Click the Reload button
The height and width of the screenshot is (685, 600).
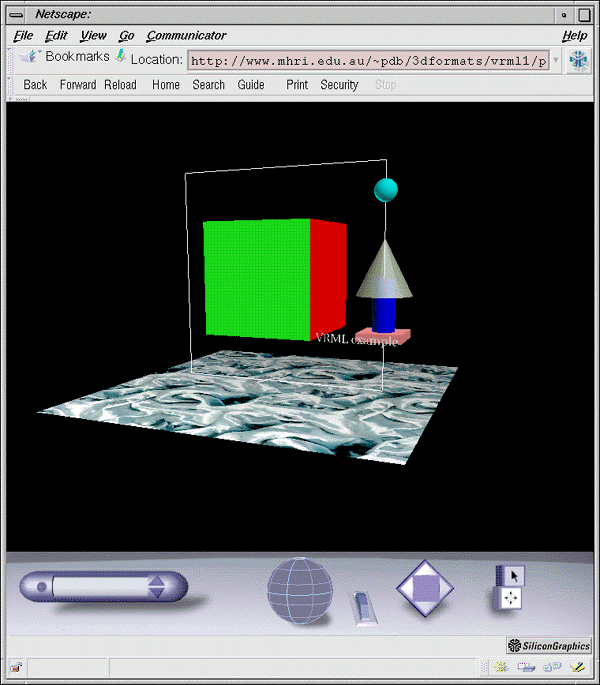click(x=120, y=85)
